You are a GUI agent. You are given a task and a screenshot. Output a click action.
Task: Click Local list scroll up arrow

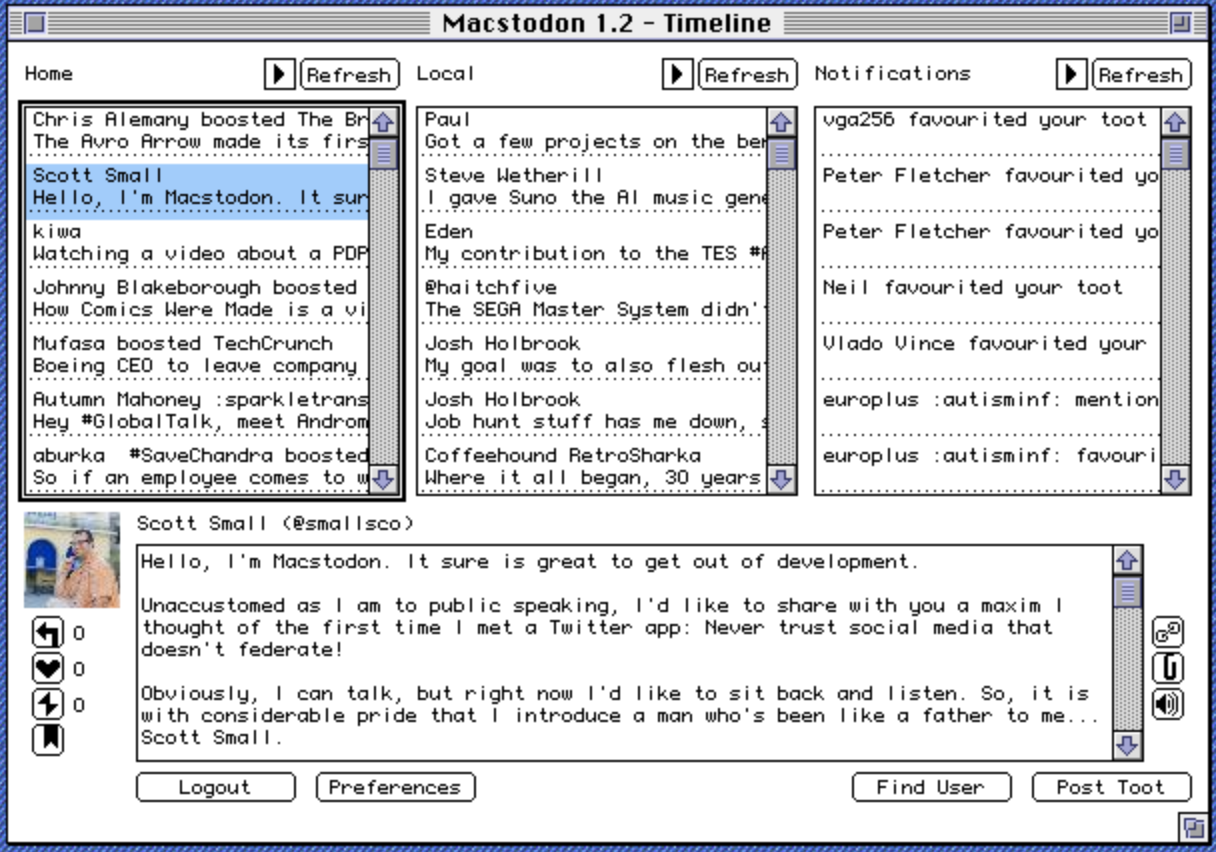pyautogui.click(x=781, y=122)
